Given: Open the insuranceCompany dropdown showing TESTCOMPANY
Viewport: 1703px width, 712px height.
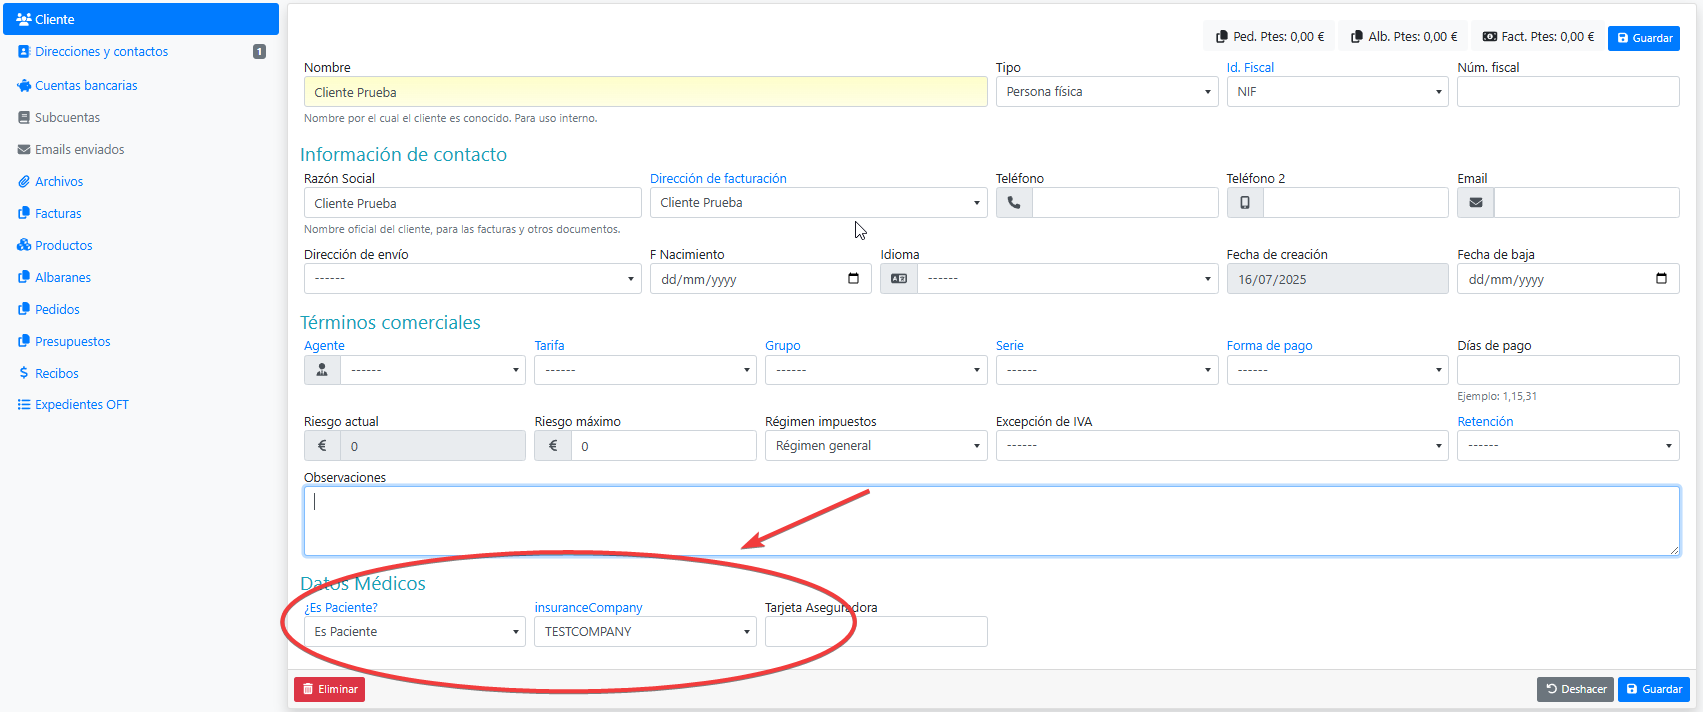Looking at the screenshot, I should 645,632.
